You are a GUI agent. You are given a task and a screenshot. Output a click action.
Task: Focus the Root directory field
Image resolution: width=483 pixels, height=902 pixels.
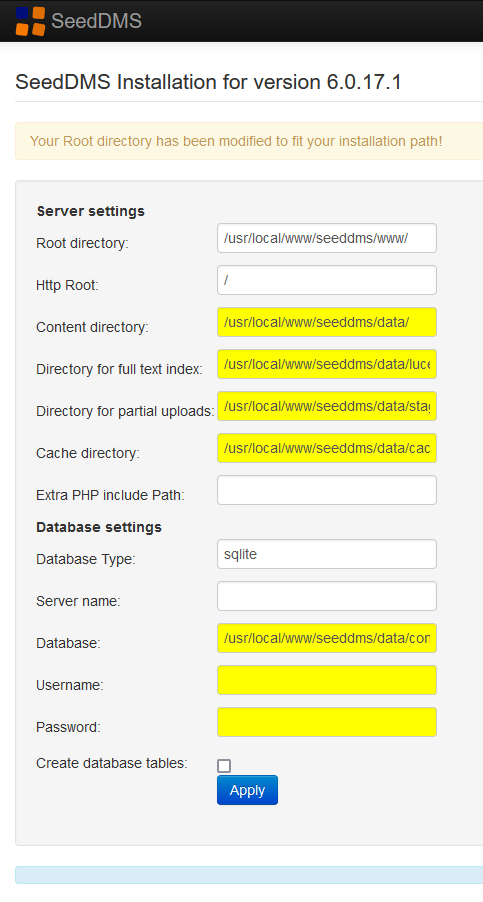(x=327, y=238)
